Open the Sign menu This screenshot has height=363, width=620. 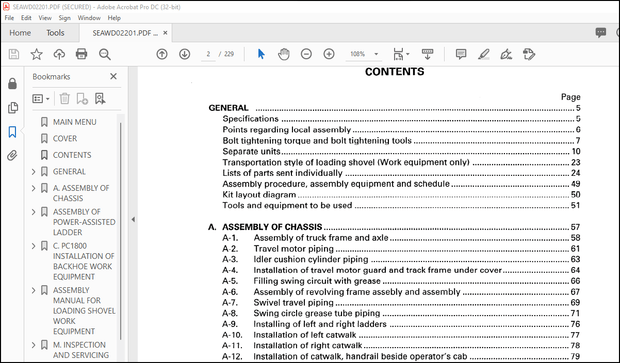tap(64, 18)
